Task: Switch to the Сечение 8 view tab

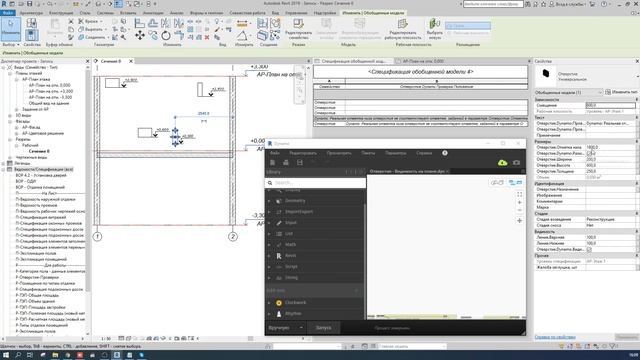Action: coord(111,61)
